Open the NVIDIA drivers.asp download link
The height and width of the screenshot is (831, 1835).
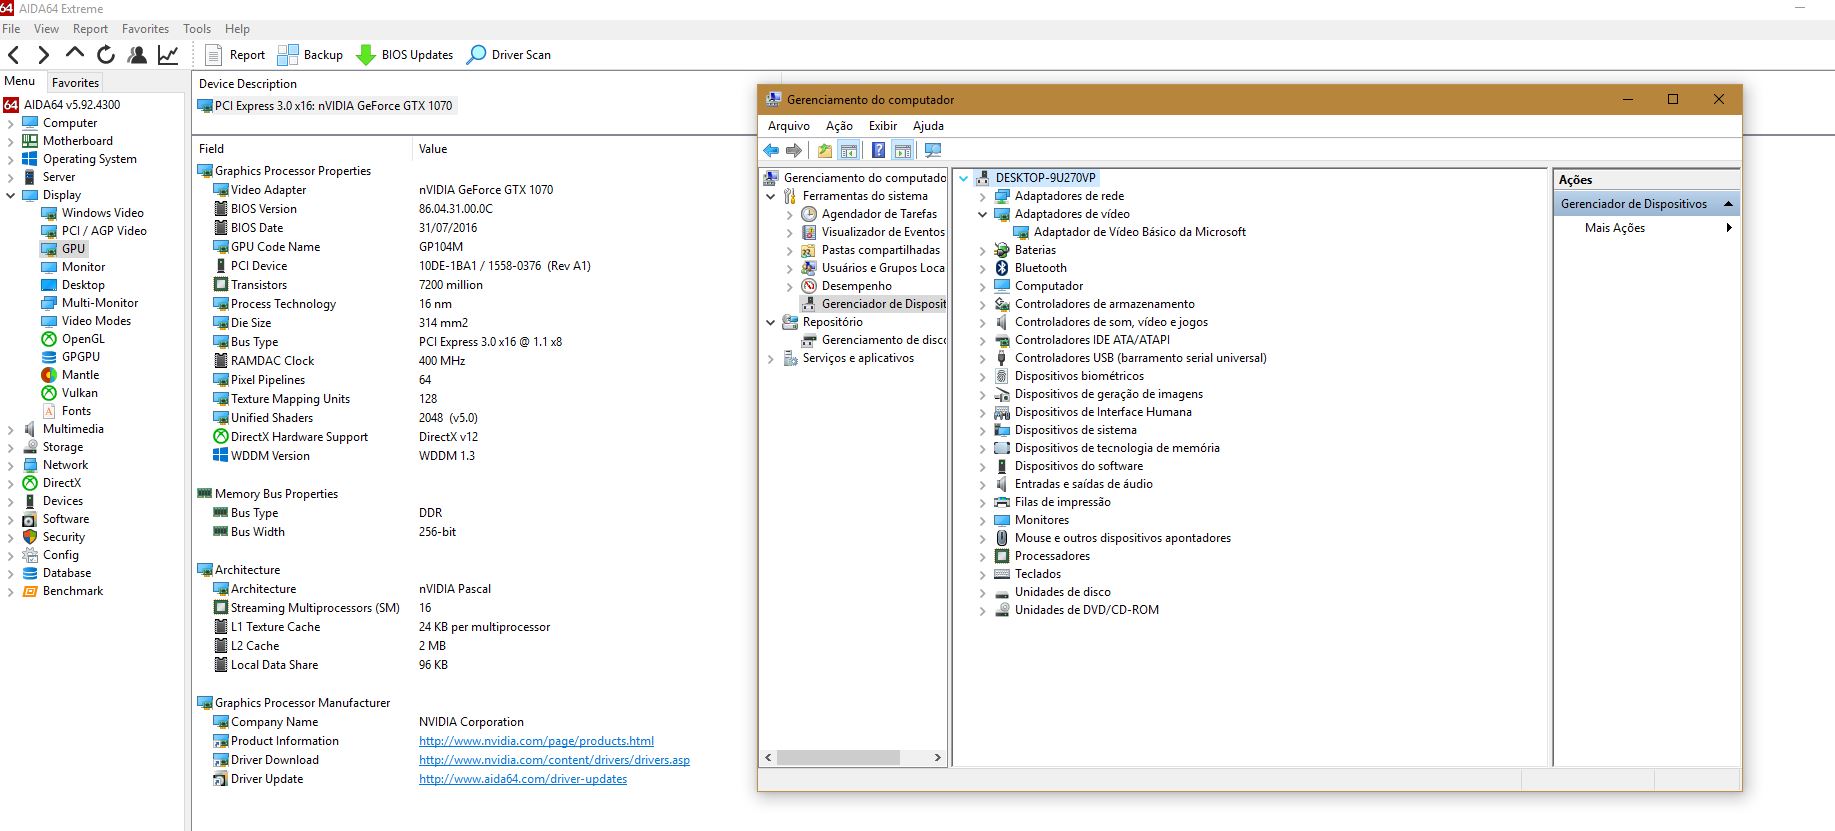pyautogui.click(x=554, y=760)
